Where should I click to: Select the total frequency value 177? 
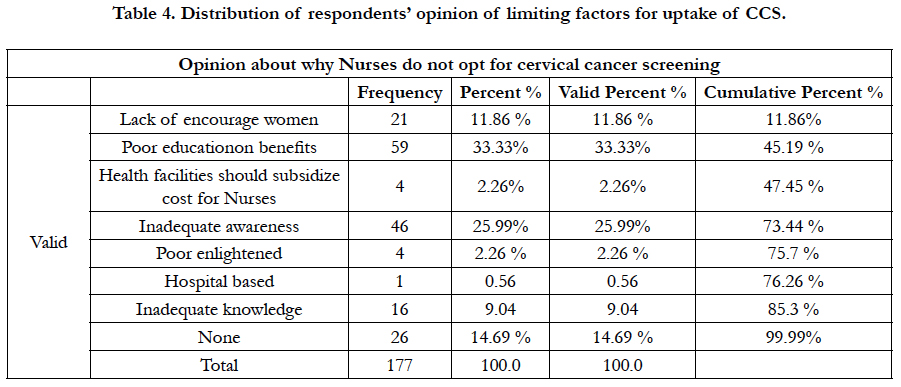coord(400,365)
